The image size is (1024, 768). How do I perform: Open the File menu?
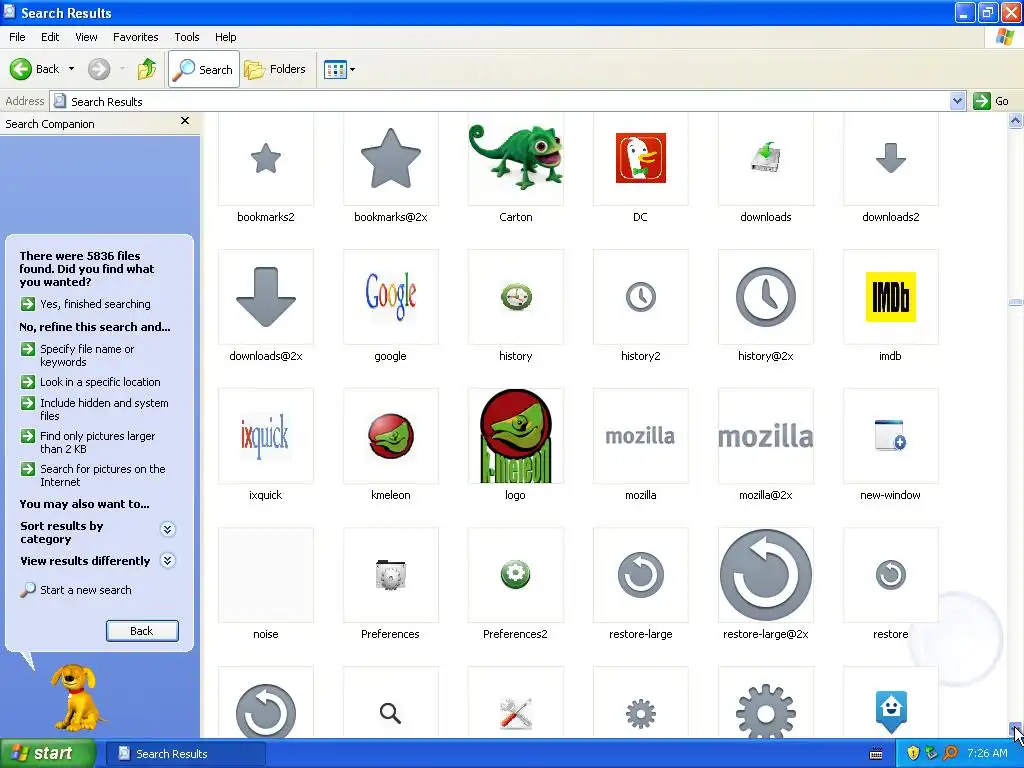point(18,37)
